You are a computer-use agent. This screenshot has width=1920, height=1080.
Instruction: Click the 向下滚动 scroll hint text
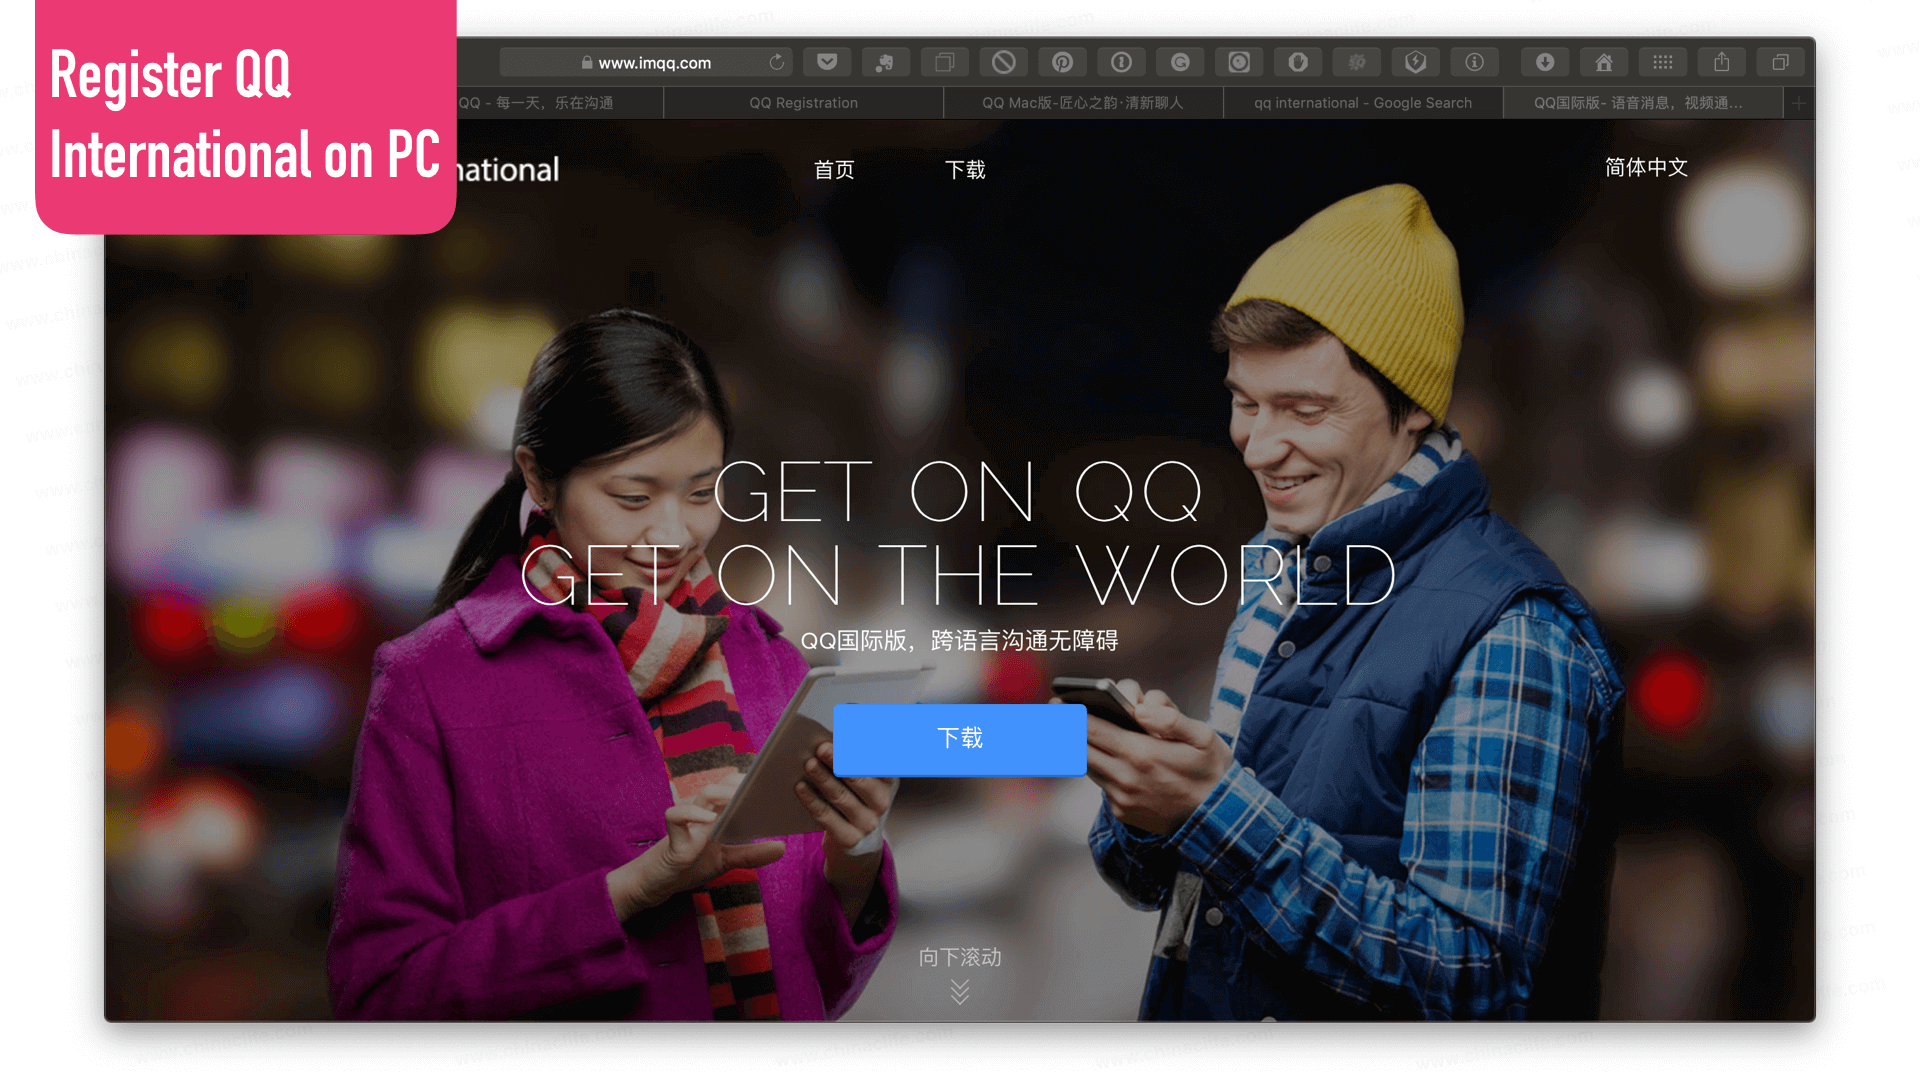(x=960, y=957)
